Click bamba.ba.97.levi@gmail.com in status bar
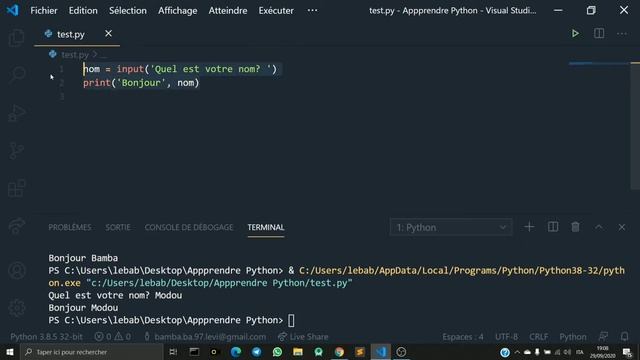 click(x=205, y=337)
